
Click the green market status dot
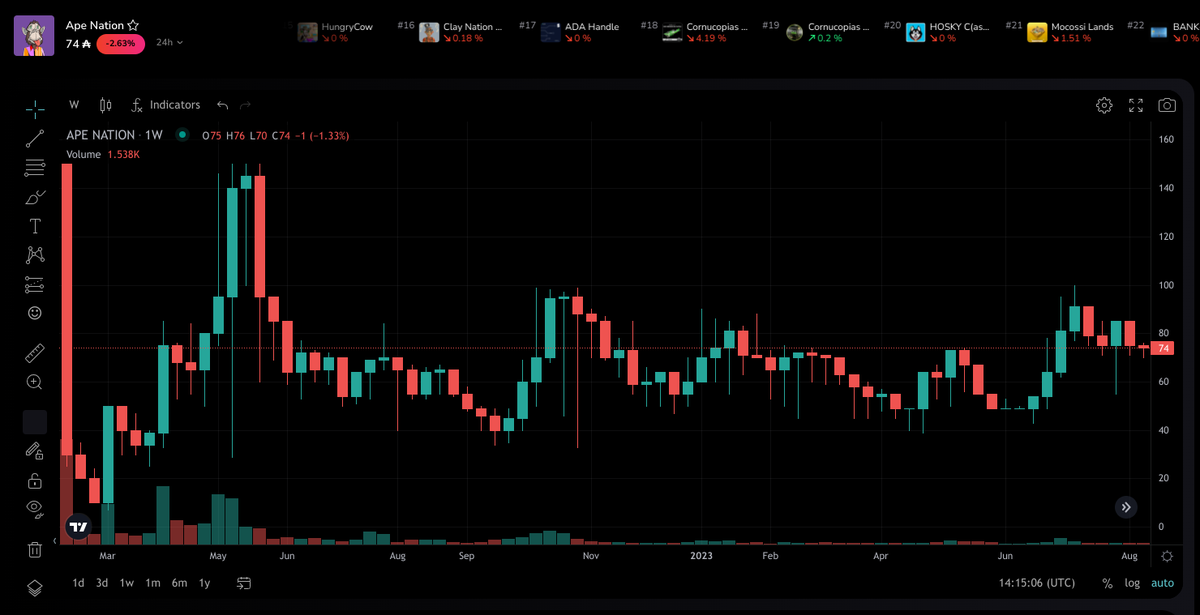point(182,135)
